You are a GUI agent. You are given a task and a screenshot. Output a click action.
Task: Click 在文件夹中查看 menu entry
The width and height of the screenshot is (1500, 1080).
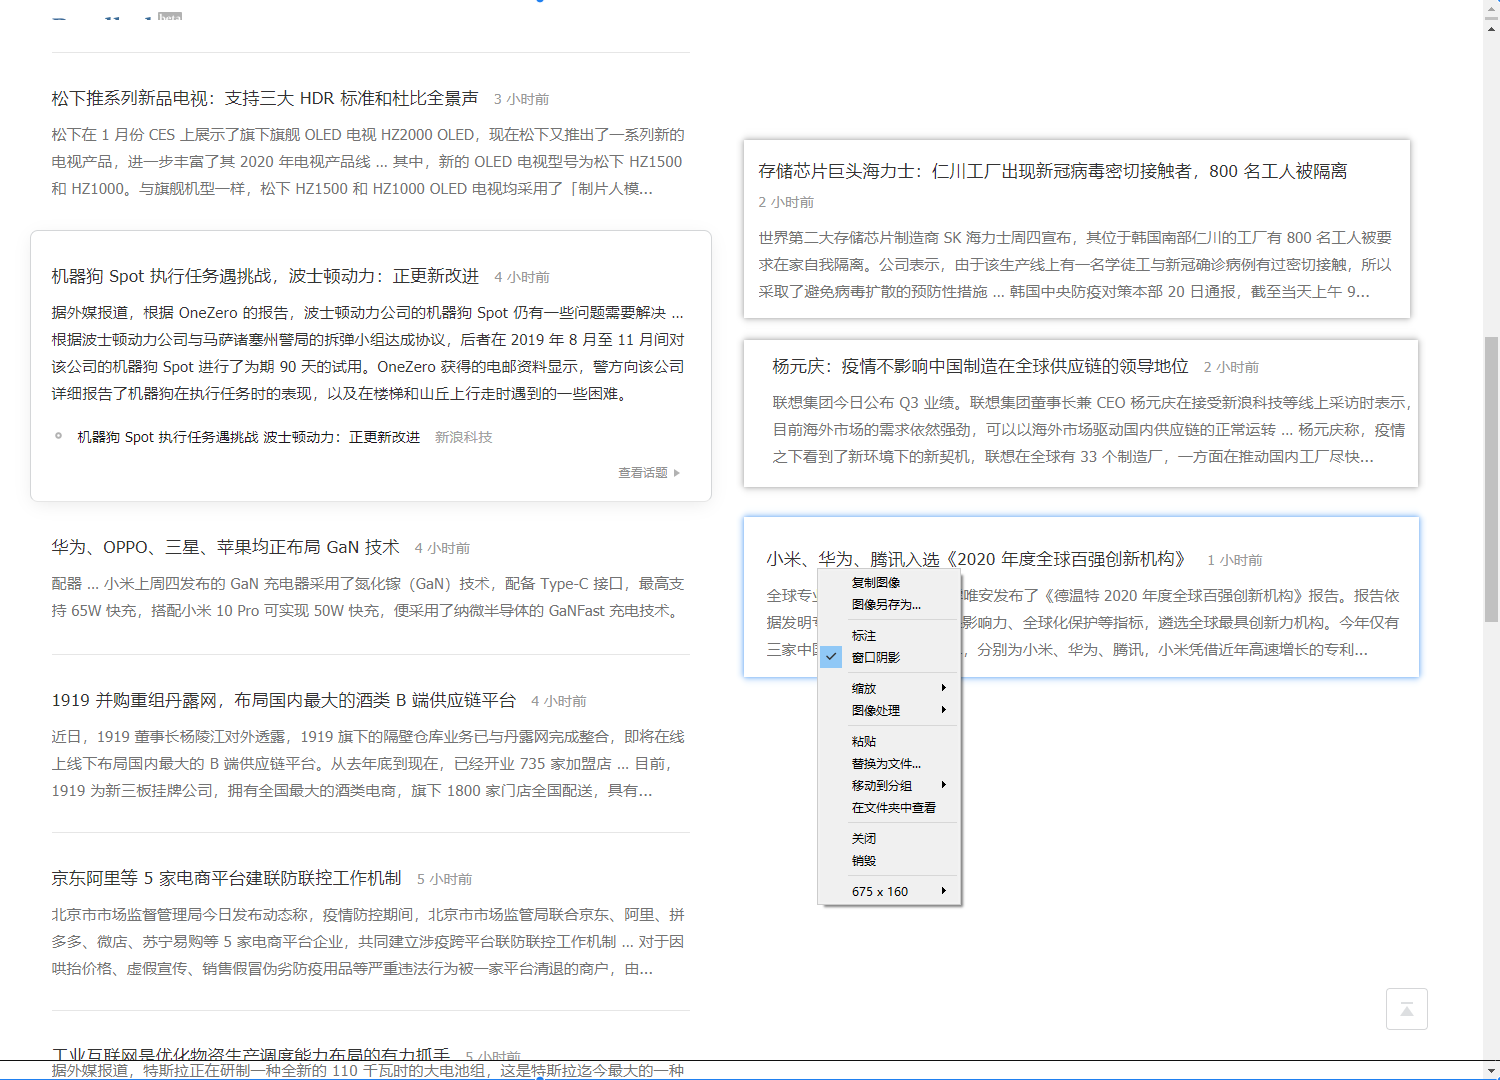889,807
